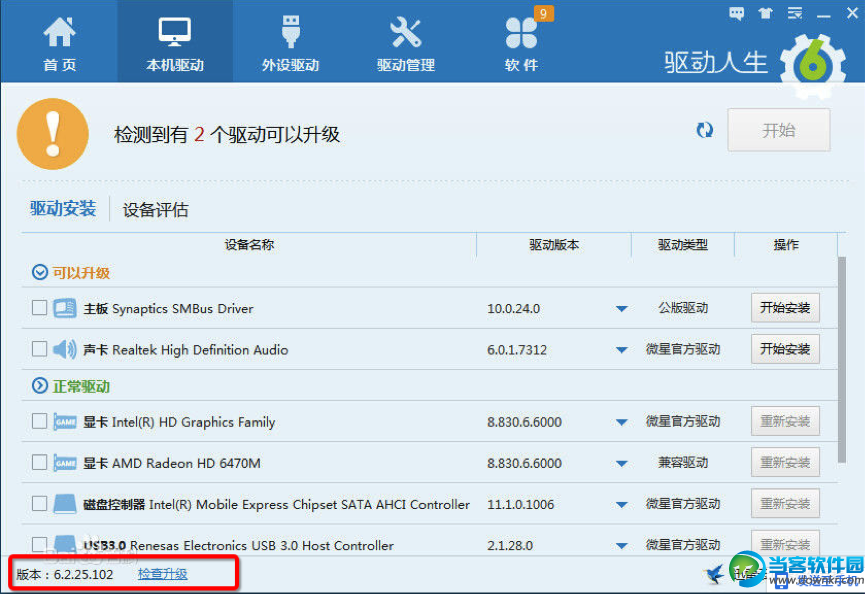Click the 驱动版本 column header
The image size is (865, 594).
pyautogui.click(x=554, y=245)
